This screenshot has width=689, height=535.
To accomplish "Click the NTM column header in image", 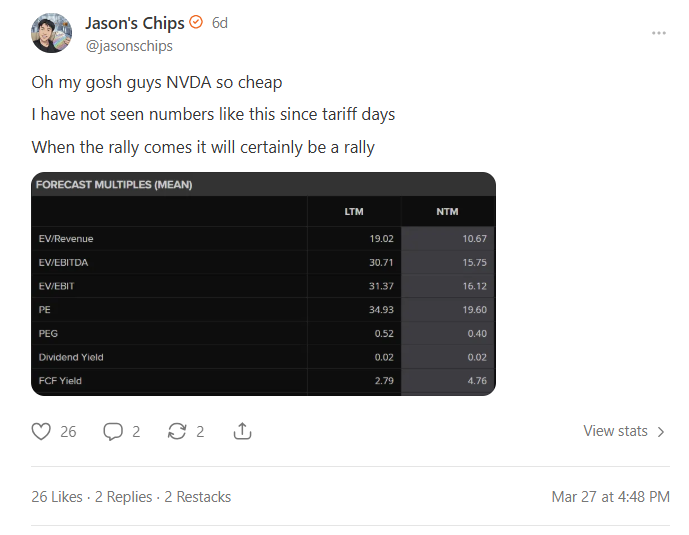I will tap(447, 212).
